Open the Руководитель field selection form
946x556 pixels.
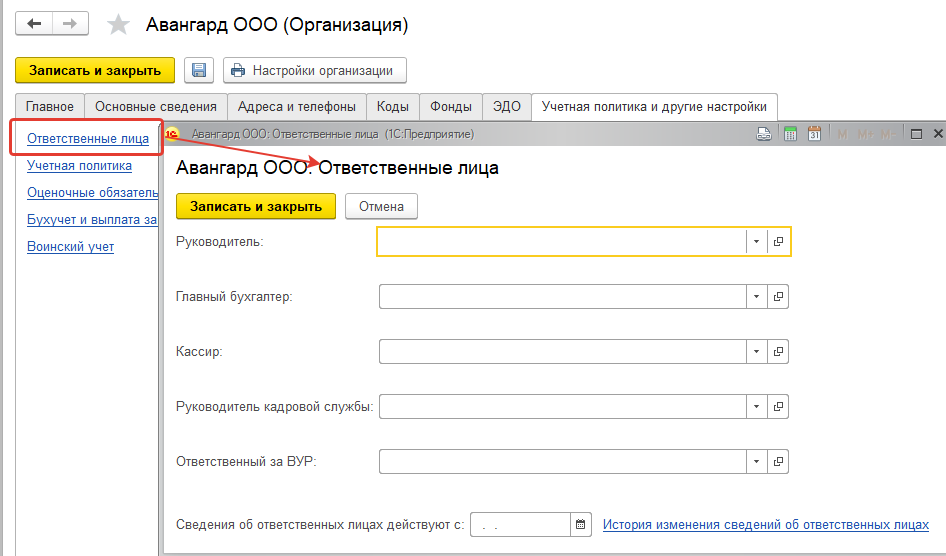tap(778, 242)
